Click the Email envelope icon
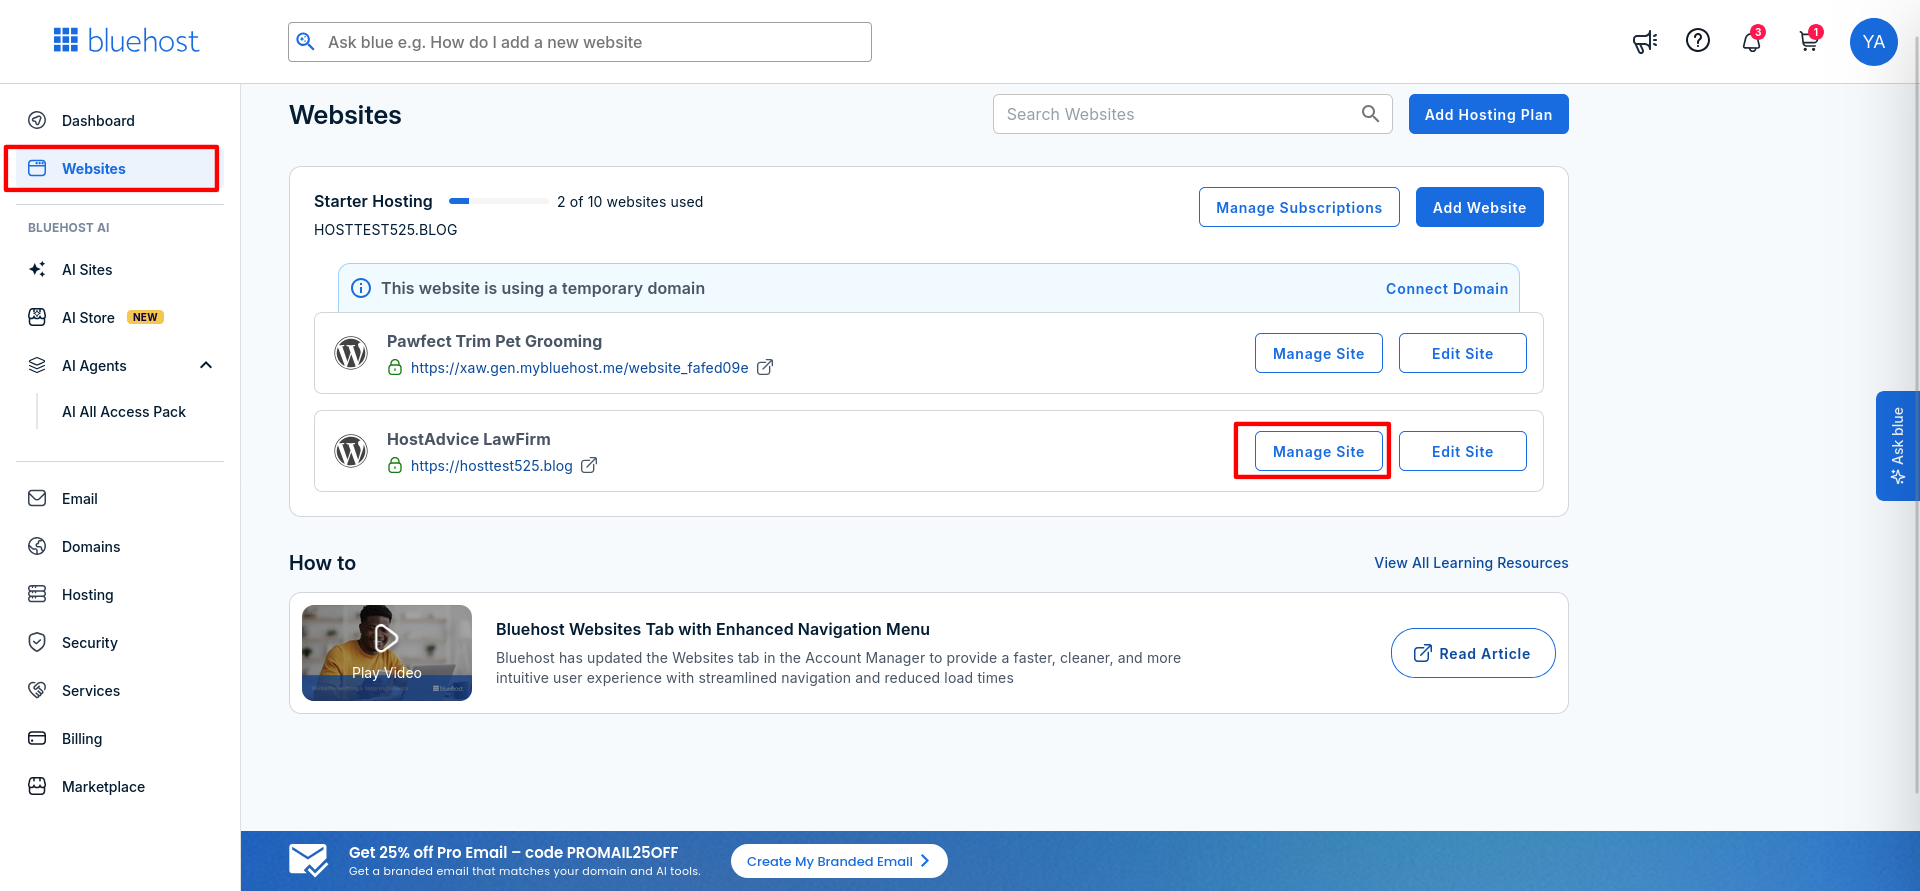The height and width of the screenshot is (891, 1920). click(37, 498)
